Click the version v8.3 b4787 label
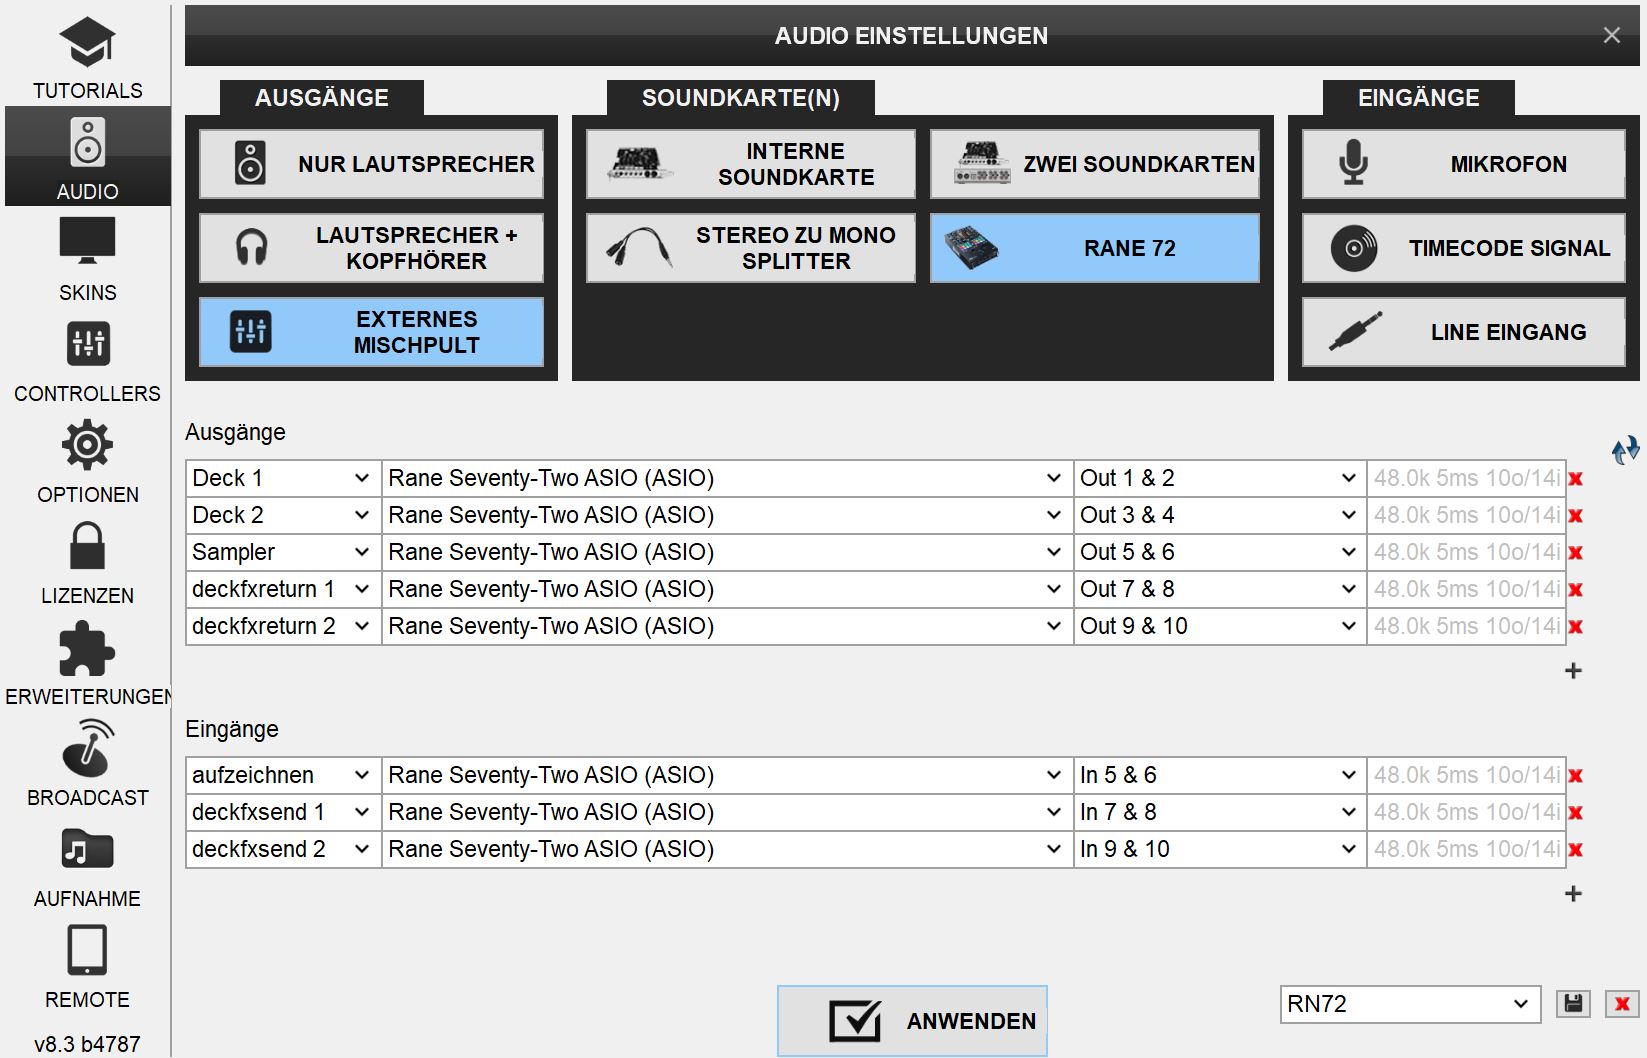1647x1058 pixels. (87, 1044)
